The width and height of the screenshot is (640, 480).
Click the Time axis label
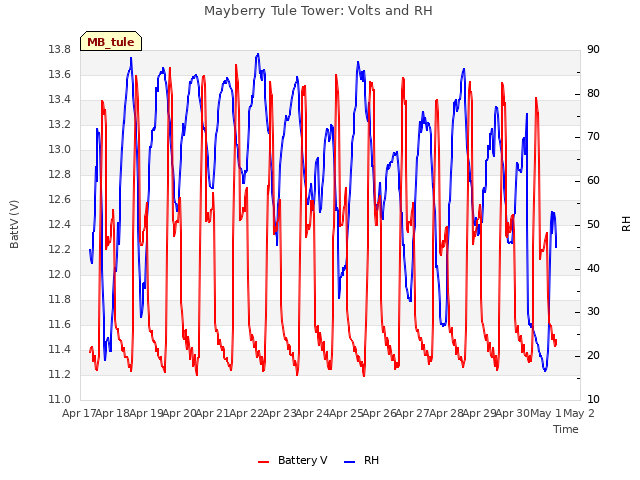click(566, 429)
